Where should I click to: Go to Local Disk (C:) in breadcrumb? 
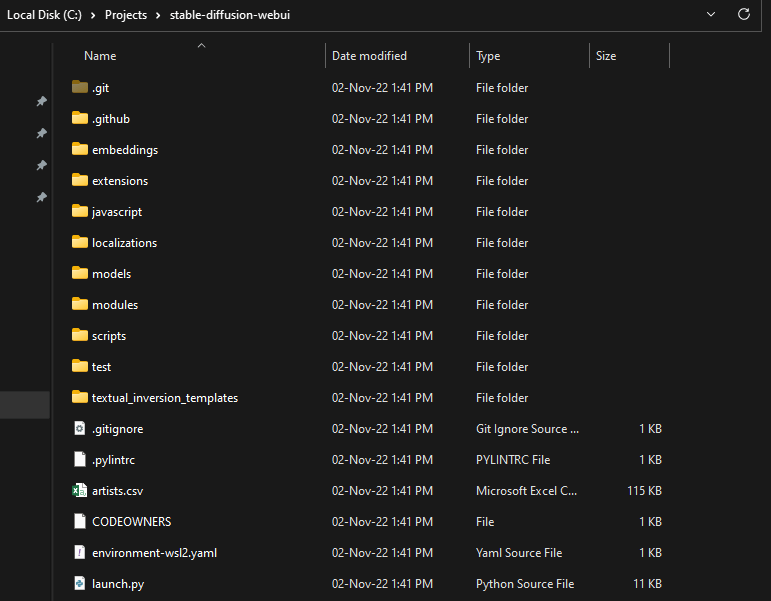coord(44,15)
